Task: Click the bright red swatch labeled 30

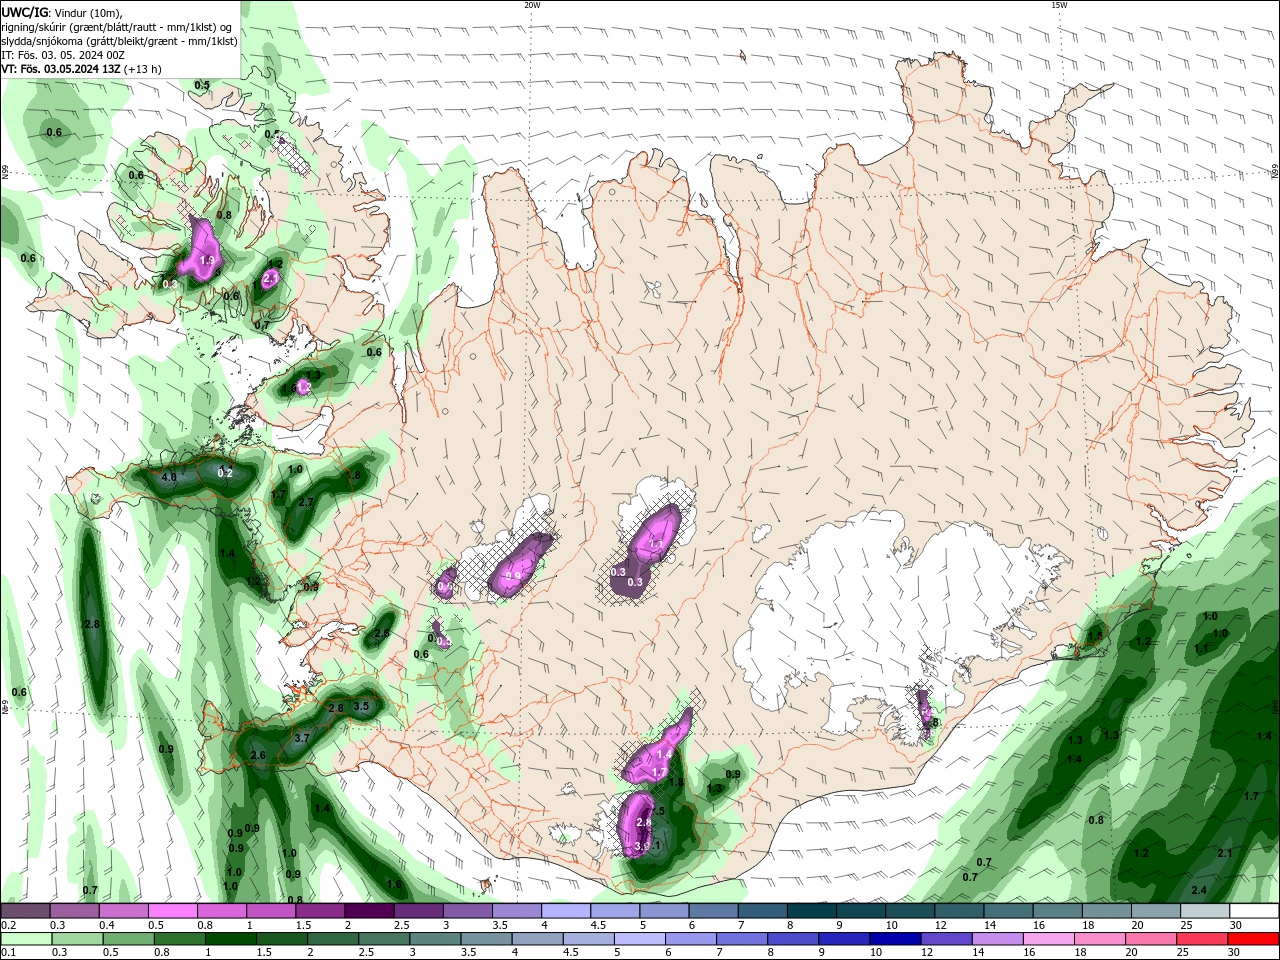Action: pyautogui.click(x=1253, y=939)
